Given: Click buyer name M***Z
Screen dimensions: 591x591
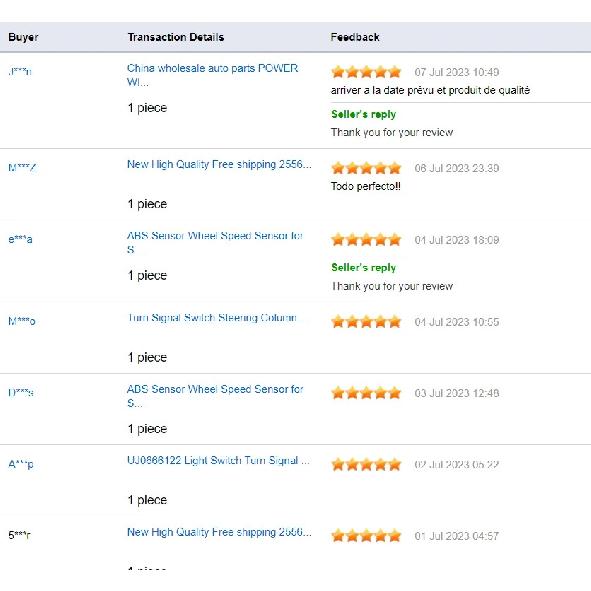Looking at the screenshot, I should tap(22, 167).
